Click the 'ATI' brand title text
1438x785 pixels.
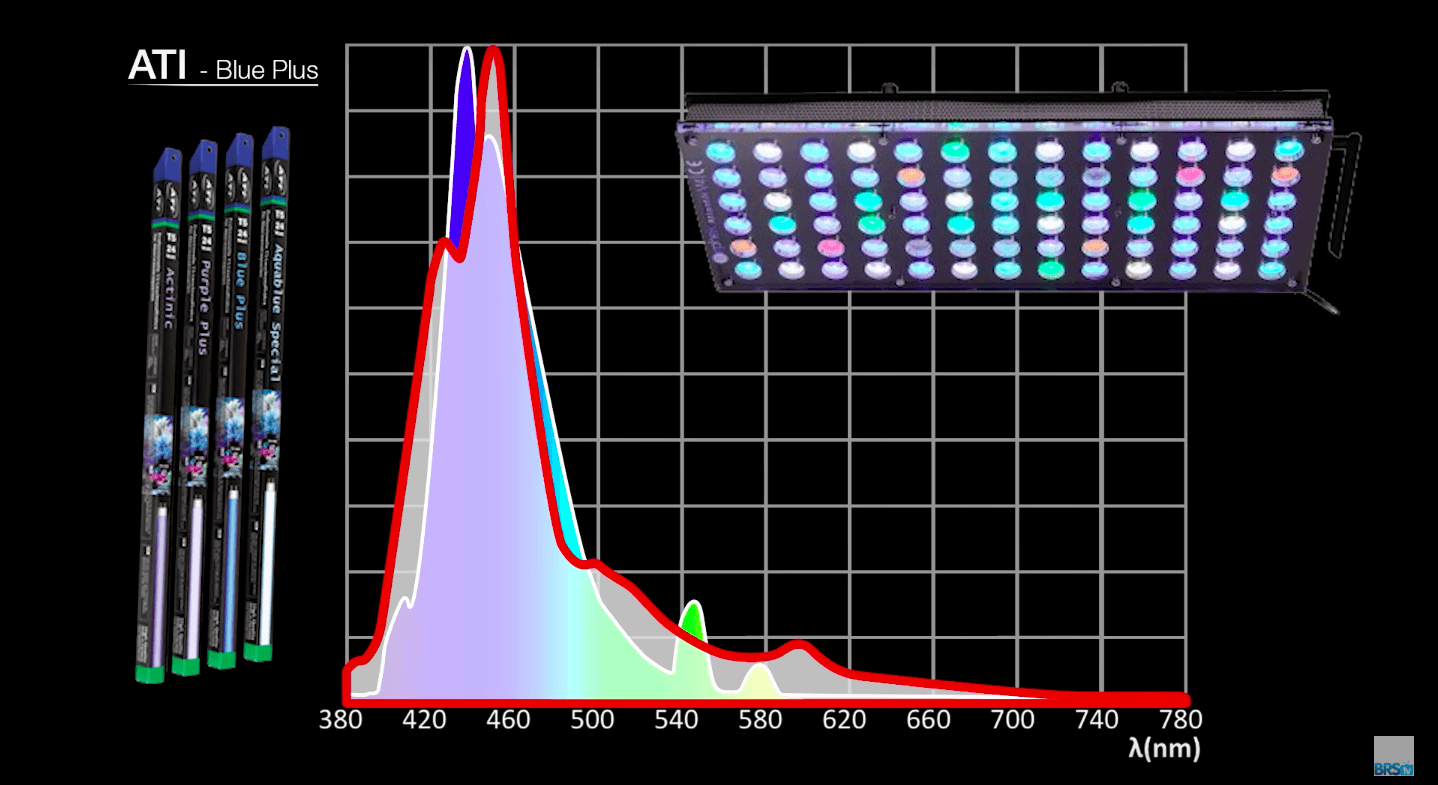[x=157, y=66]
